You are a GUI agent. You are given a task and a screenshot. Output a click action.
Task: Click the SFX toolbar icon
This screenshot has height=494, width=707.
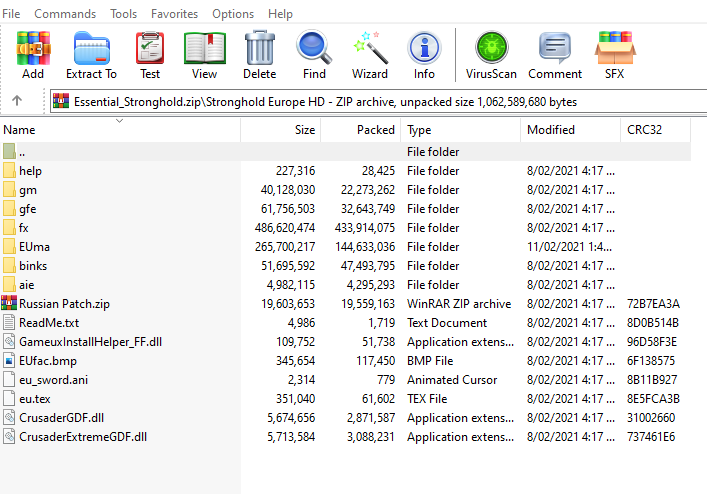615,48
